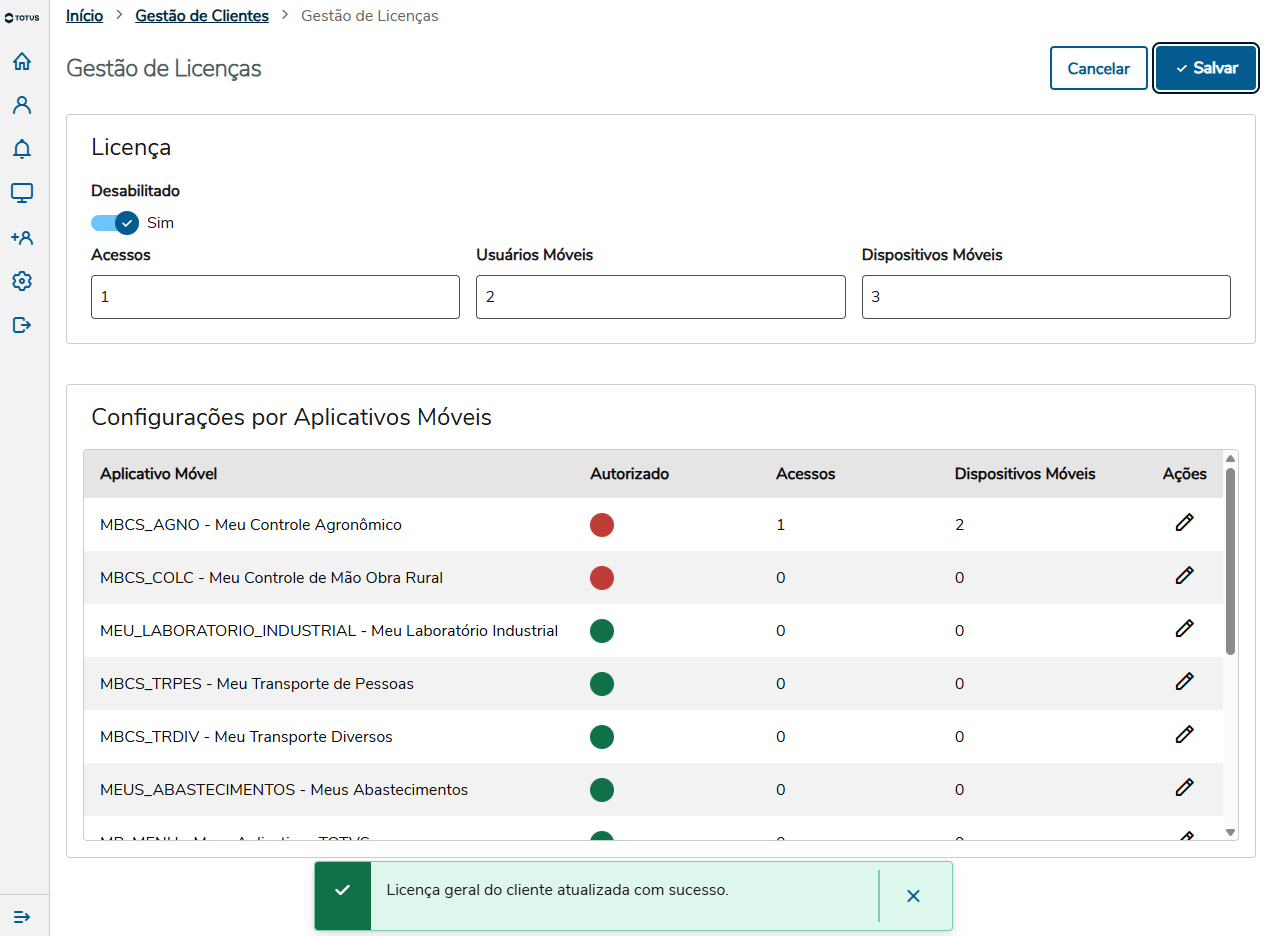
Task: Toggle the Desabilitado switch
Action: (x=115, y=223)
